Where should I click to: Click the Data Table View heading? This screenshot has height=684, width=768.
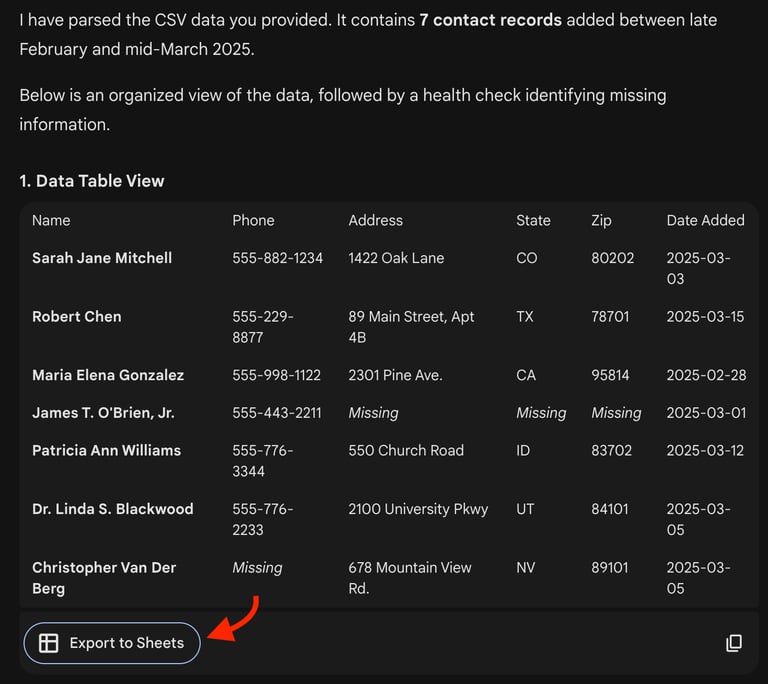click(x=92, y=181)
